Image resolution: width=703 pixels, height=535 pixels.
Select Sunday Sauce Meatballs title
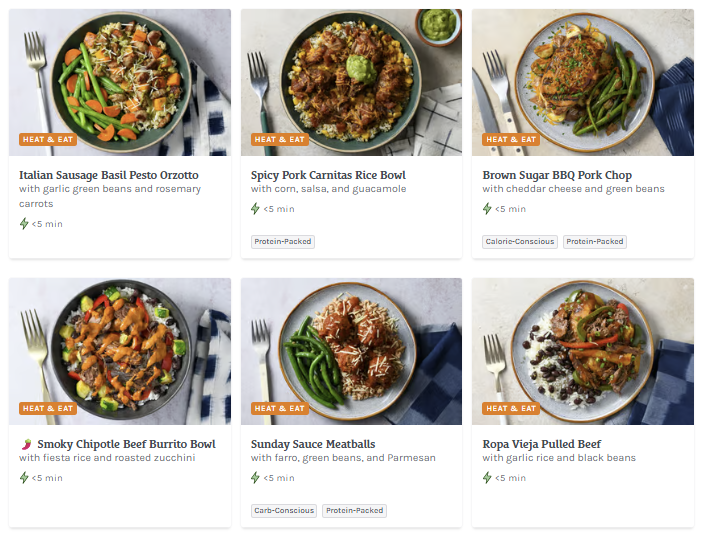click(313, 444)
